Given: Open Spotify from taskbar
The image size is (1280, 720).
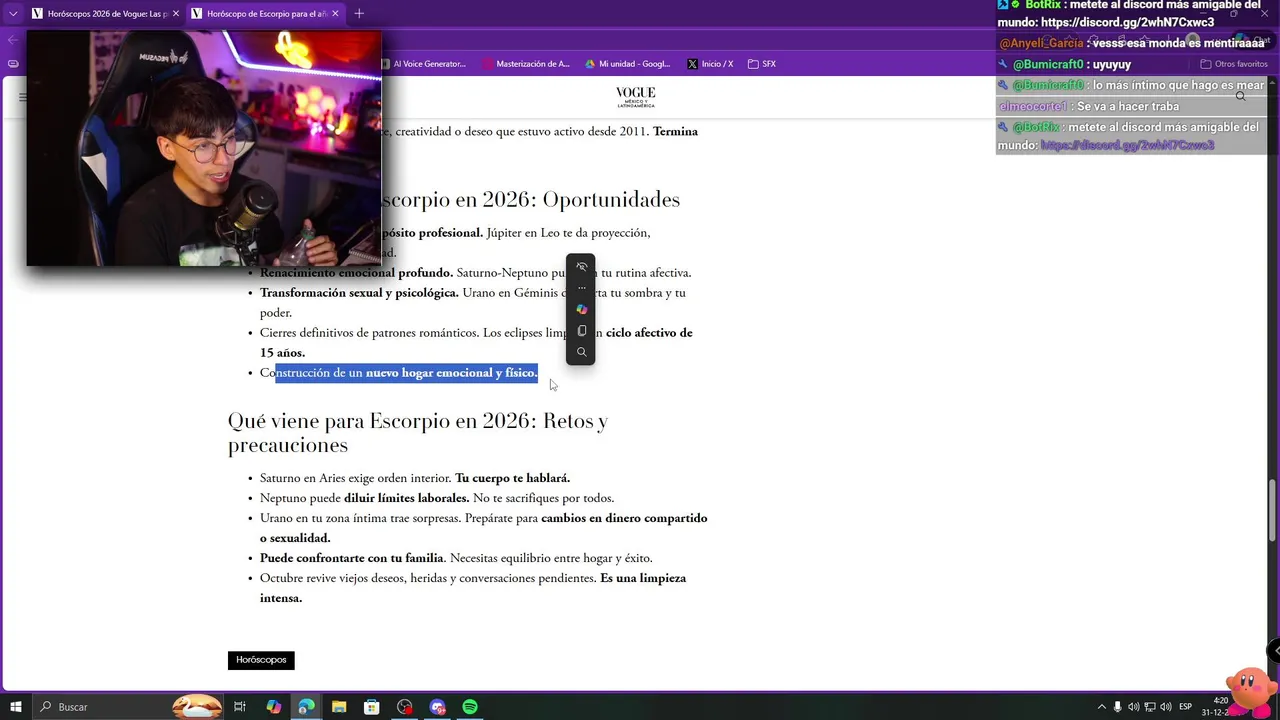Looking at the screenshot, I should pos(470,707).
